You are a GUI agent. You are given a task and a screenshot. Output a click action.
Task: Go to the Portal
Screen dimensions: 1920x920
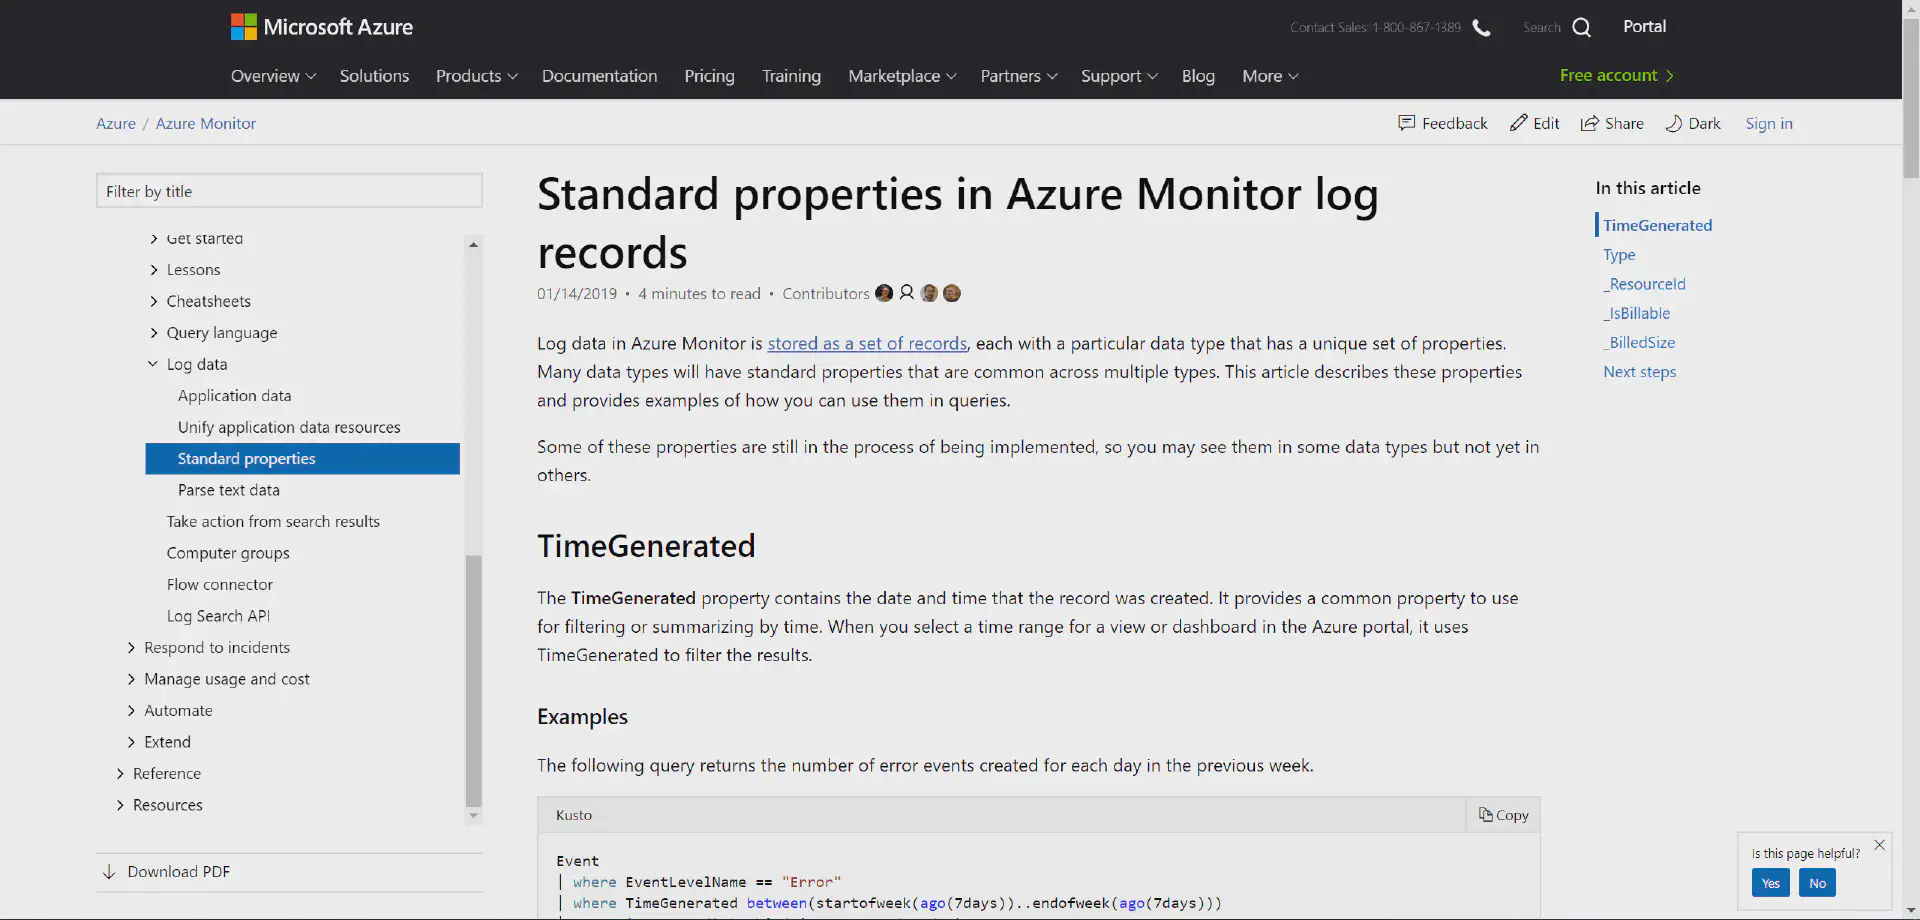(1644, 27)
